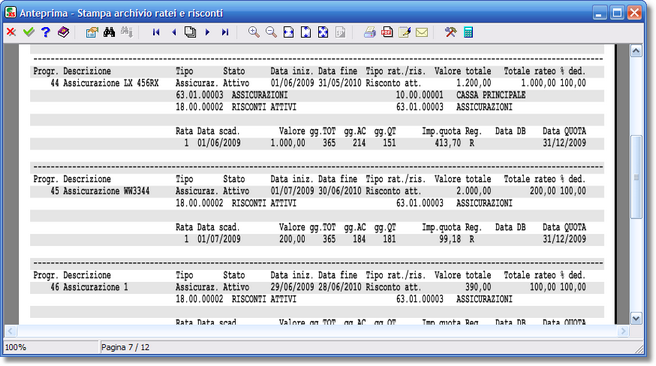656x366 pixels.
Task: Minimize the Anteprima window
Action: click(x=599, y=13)
